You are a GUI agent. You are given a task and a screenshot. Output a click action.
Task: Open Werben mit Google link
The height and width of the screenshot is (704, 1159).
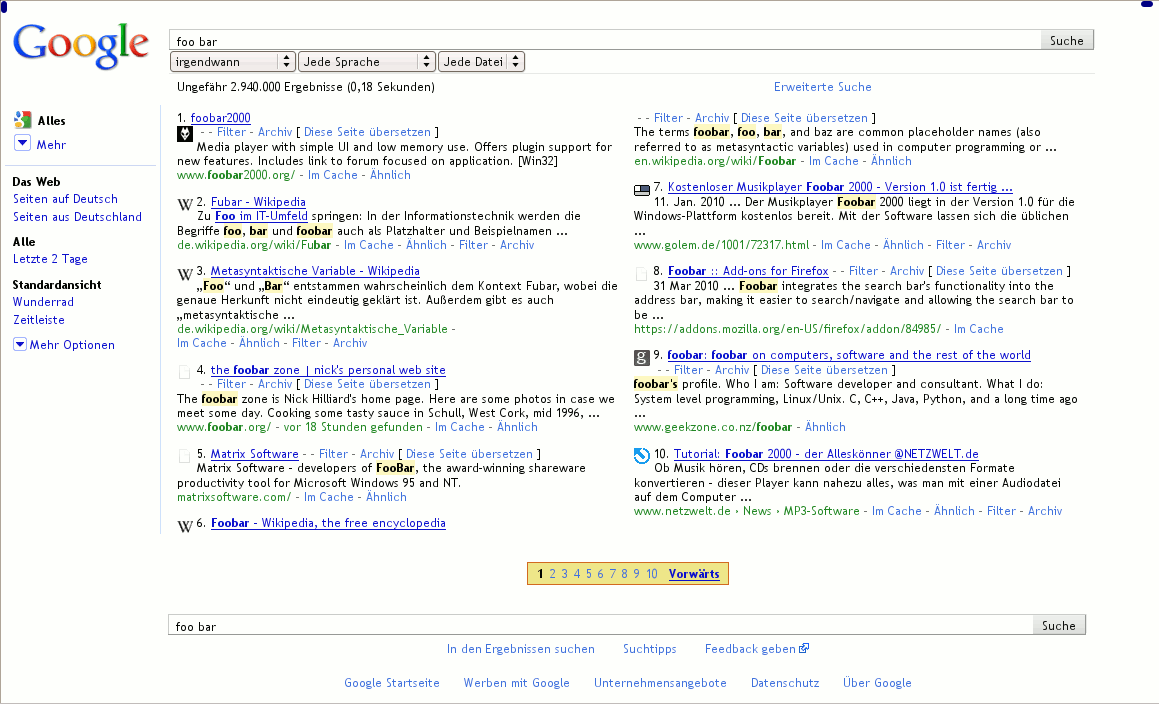tap(517, 683)
